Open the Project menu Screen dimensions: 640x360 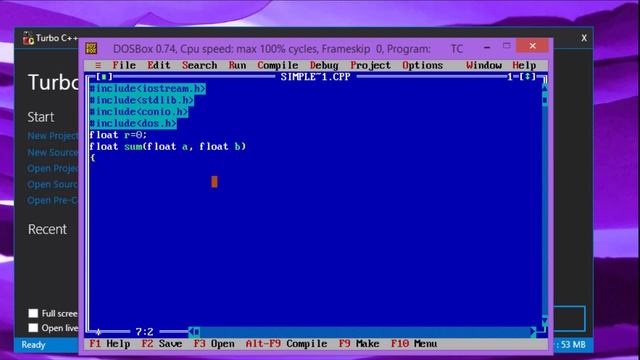370,65
